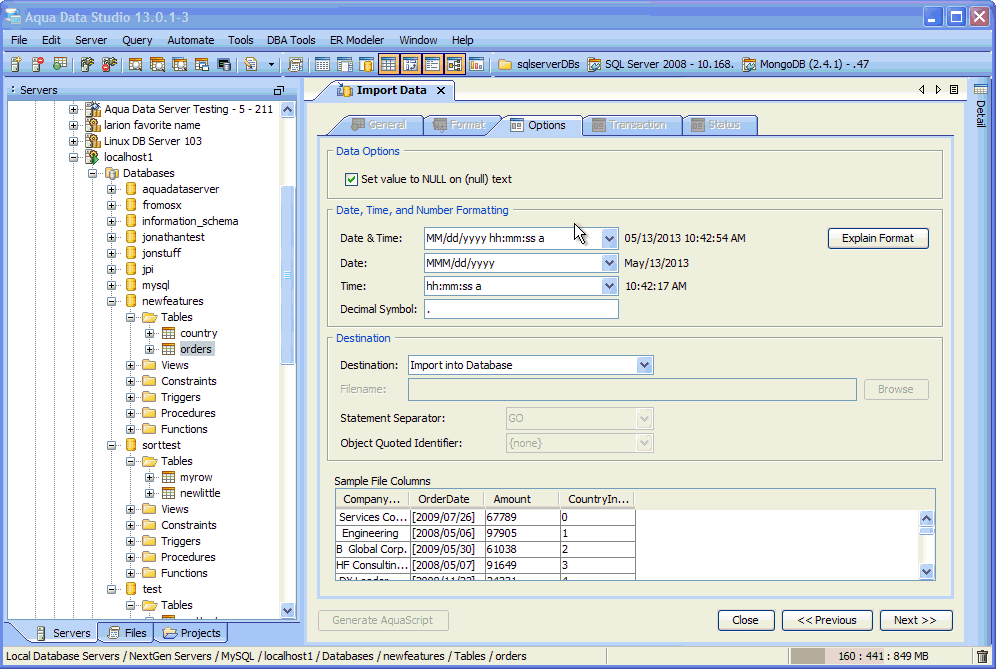Click the bar chart toolbar icon
This screenshot has width=996, height=669.
[476, 64]
